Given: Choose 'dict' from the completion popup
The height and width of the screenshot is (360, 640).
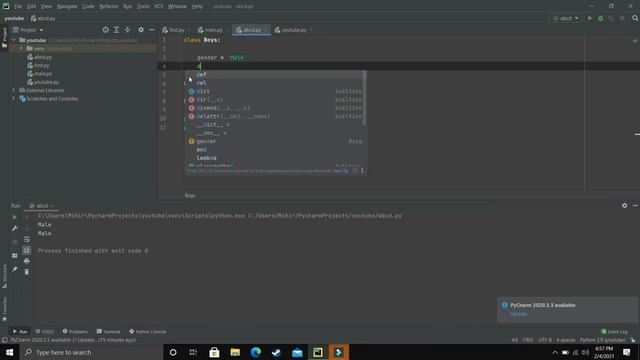Looking at the screenshot, I should tap(276, 91).
